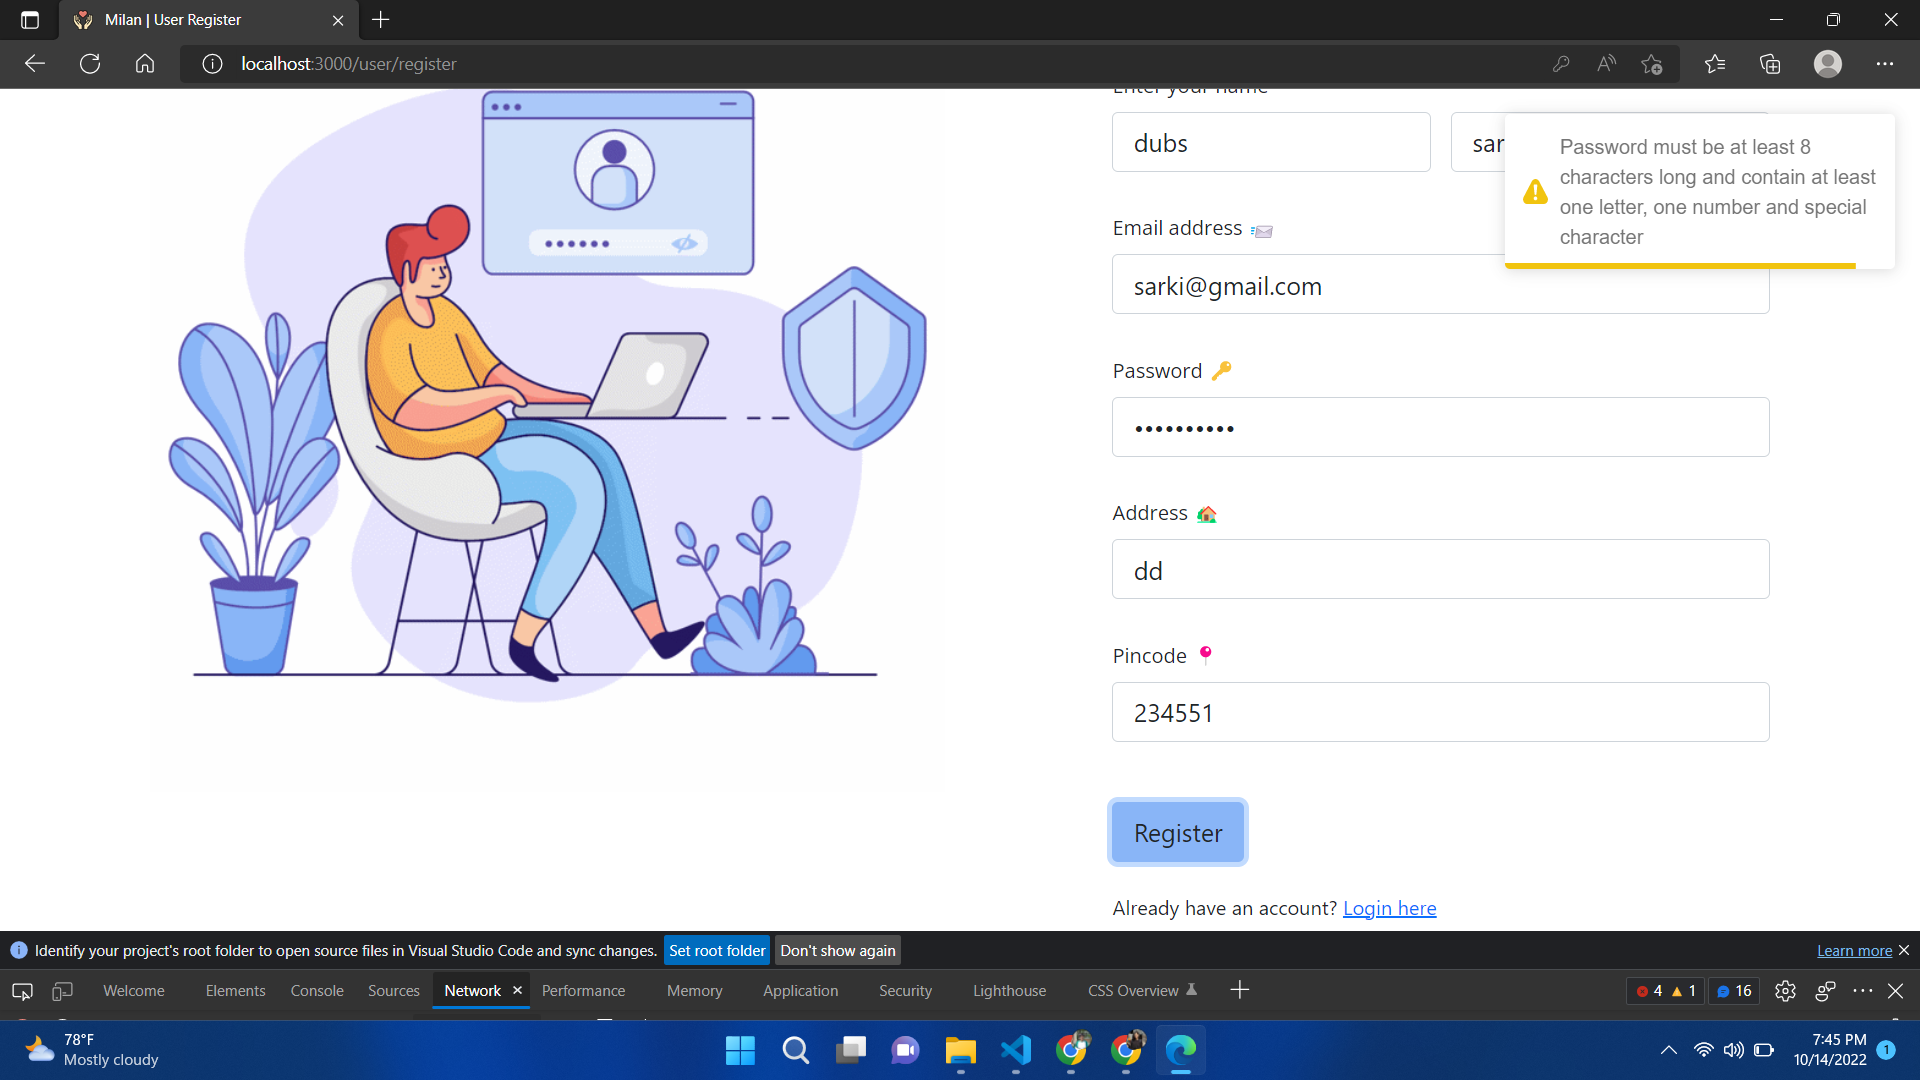Click Set root folder button

[716, 950]
